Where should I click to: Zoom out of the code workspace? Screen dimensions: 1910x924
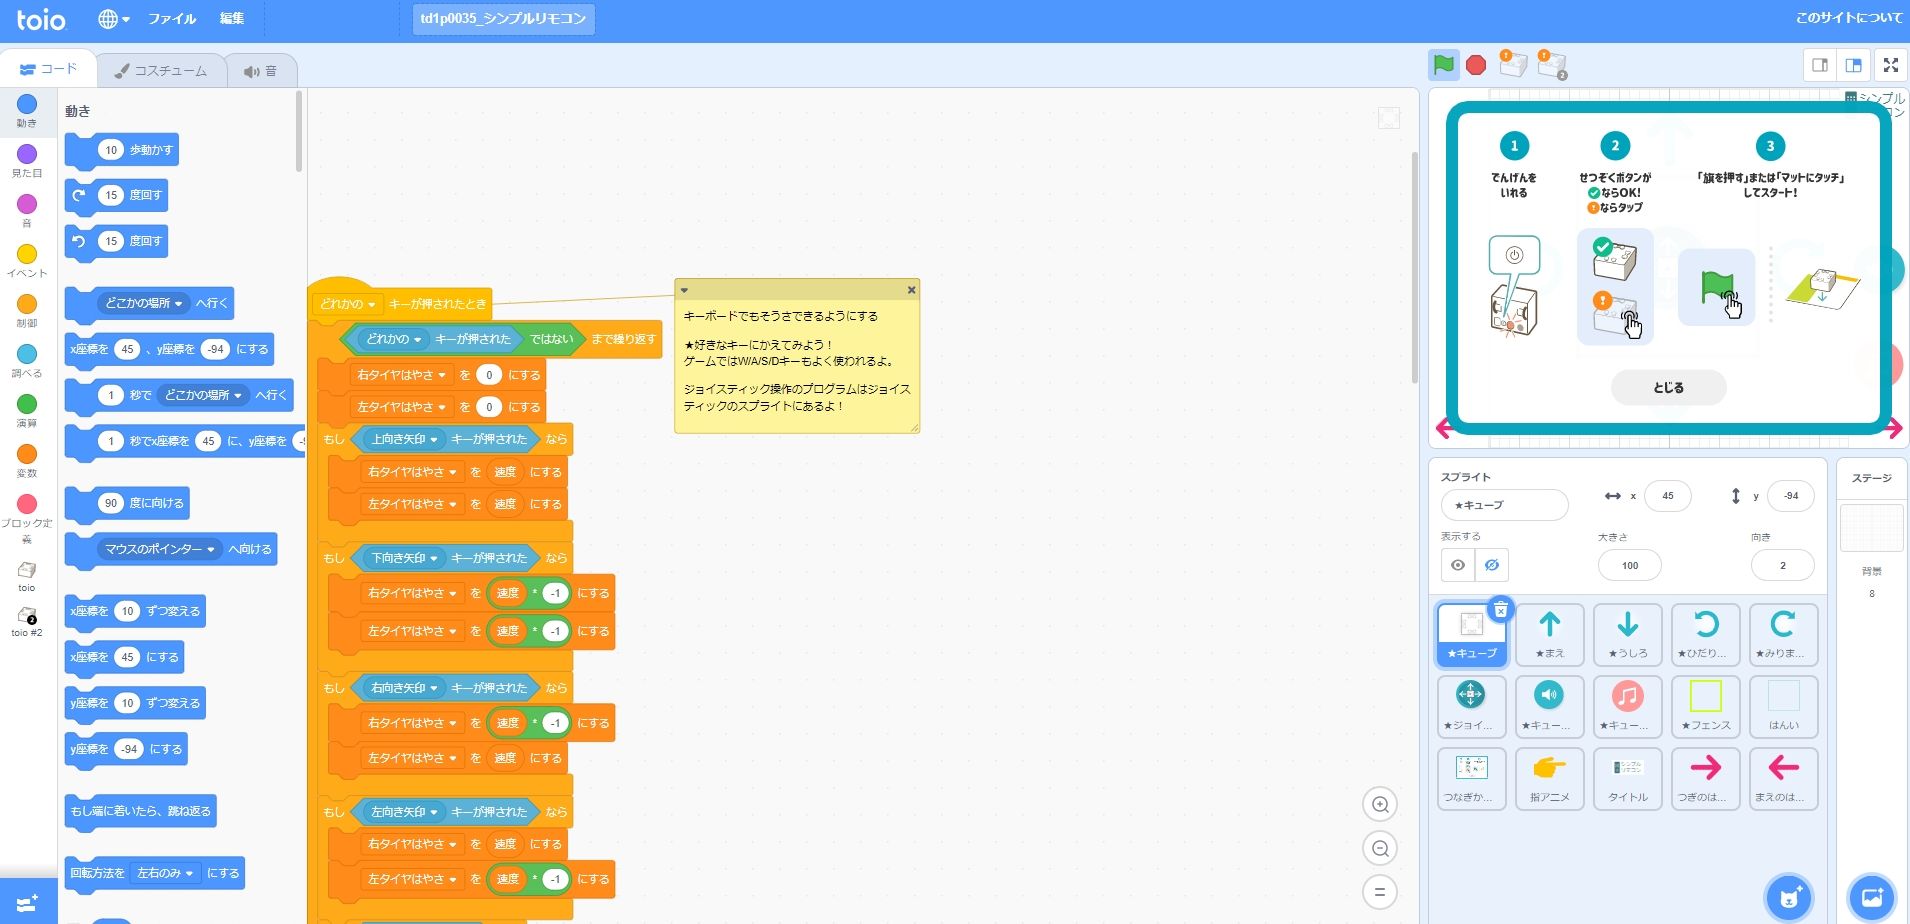point(1380,848)
